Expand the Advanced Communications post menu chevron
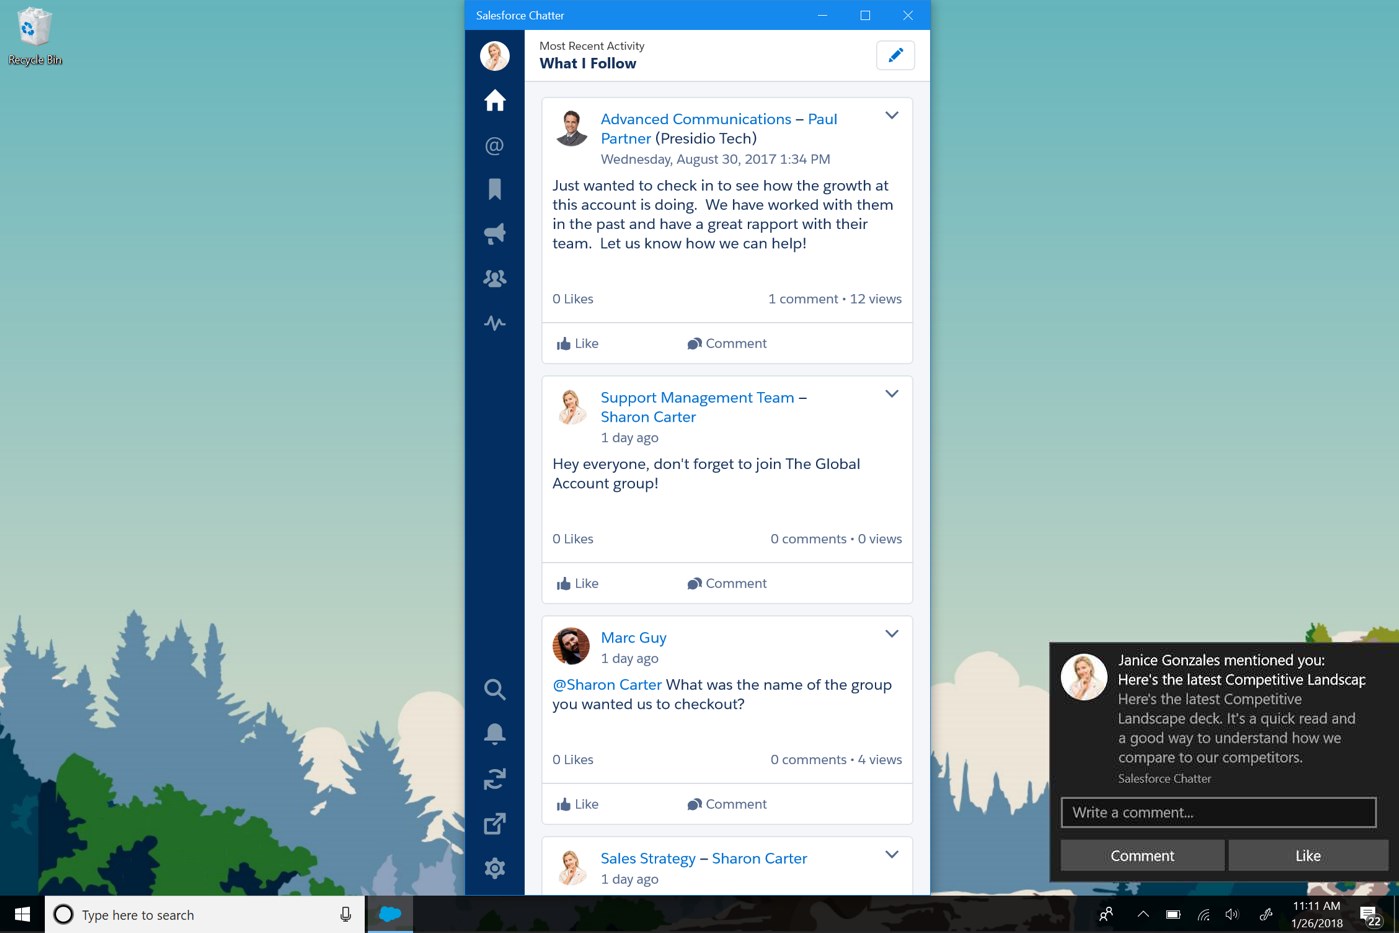 point(891,116)
